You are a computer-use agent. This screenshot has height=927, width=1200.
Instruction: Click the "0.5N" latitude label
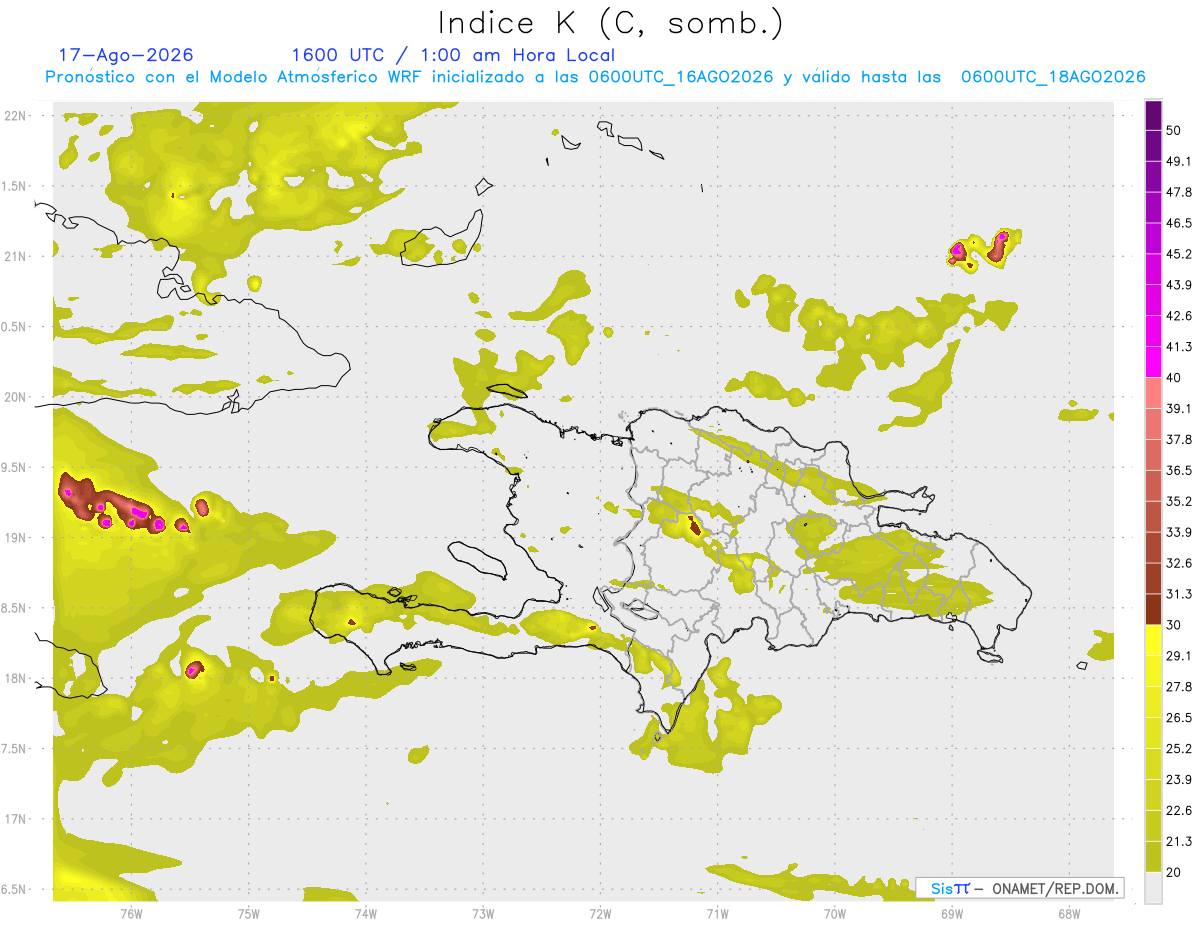pyautogui.click(x=15, y=327)
